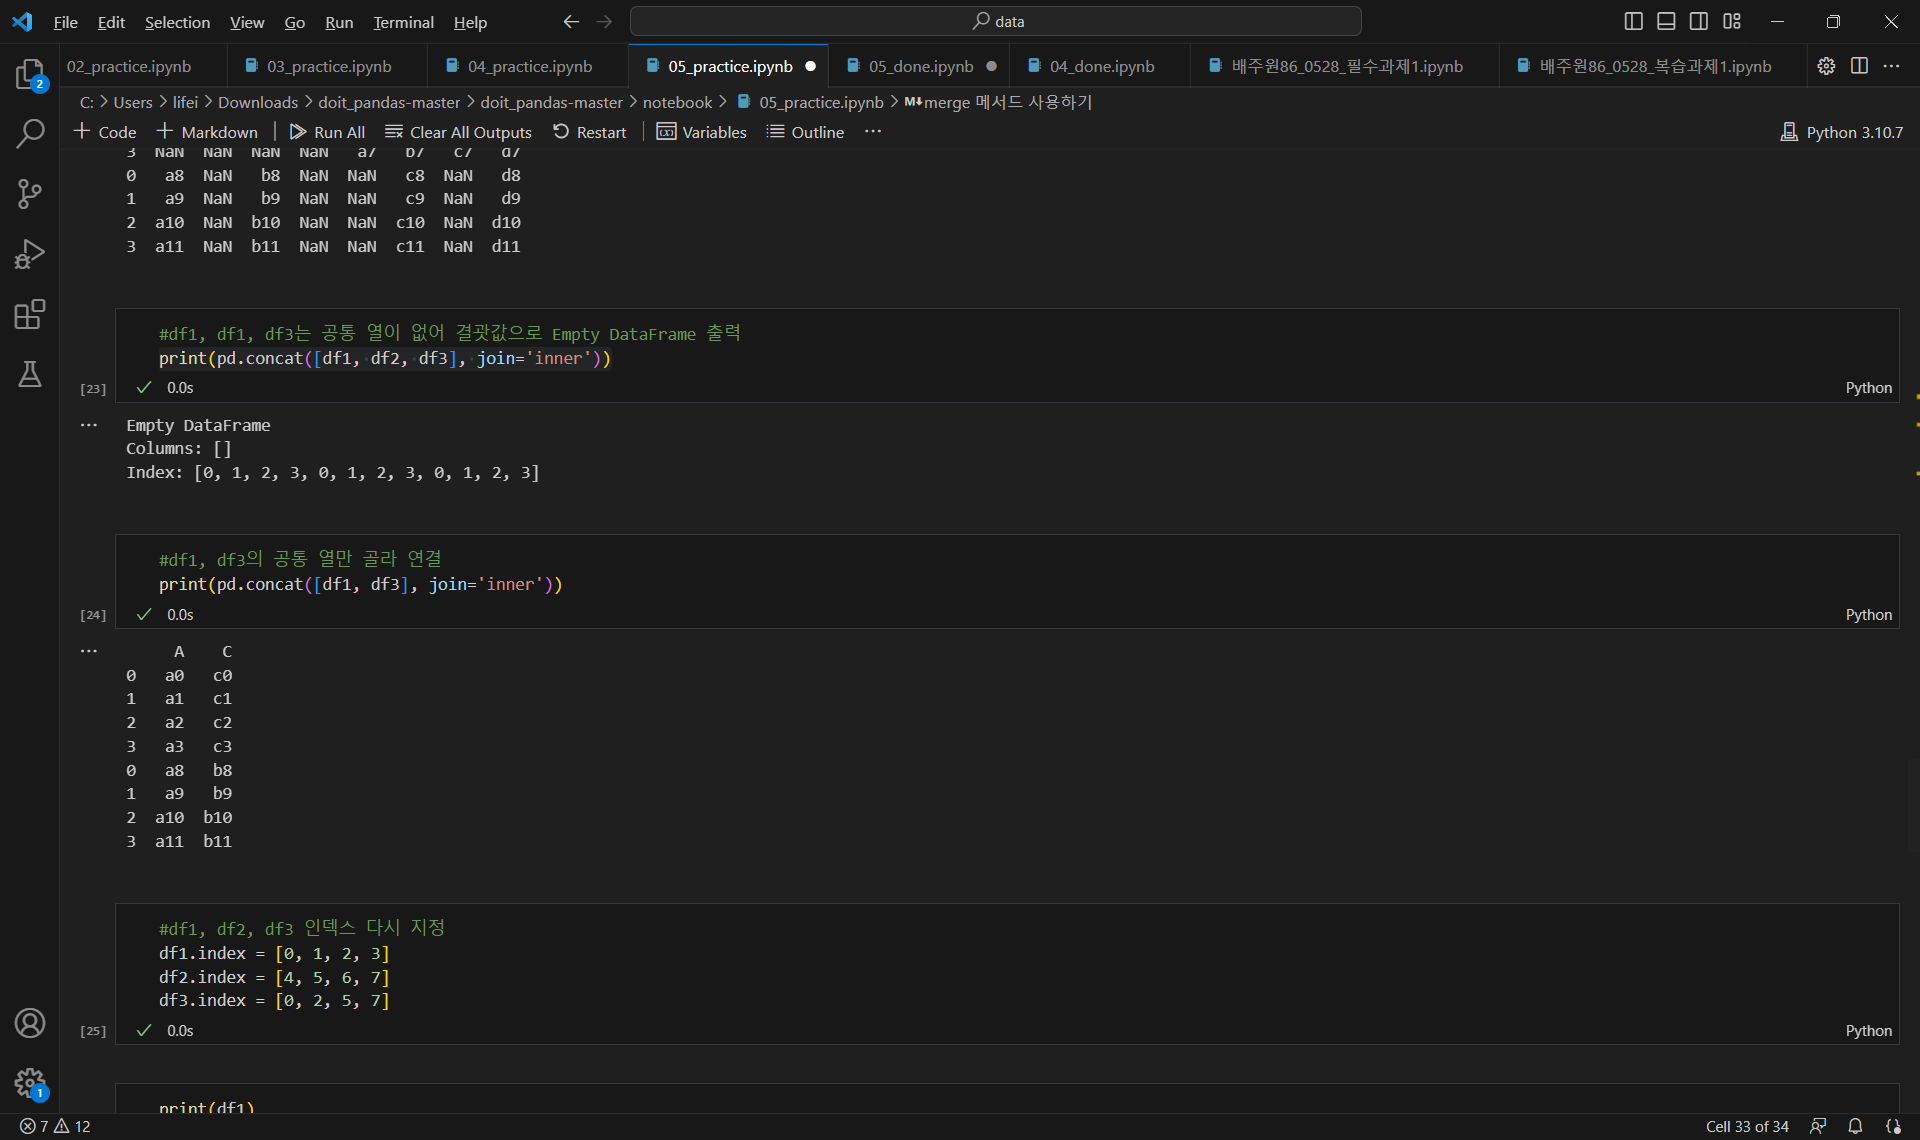
Task: Toggle the primary side bar layout button
Action: pos(1633,21)
